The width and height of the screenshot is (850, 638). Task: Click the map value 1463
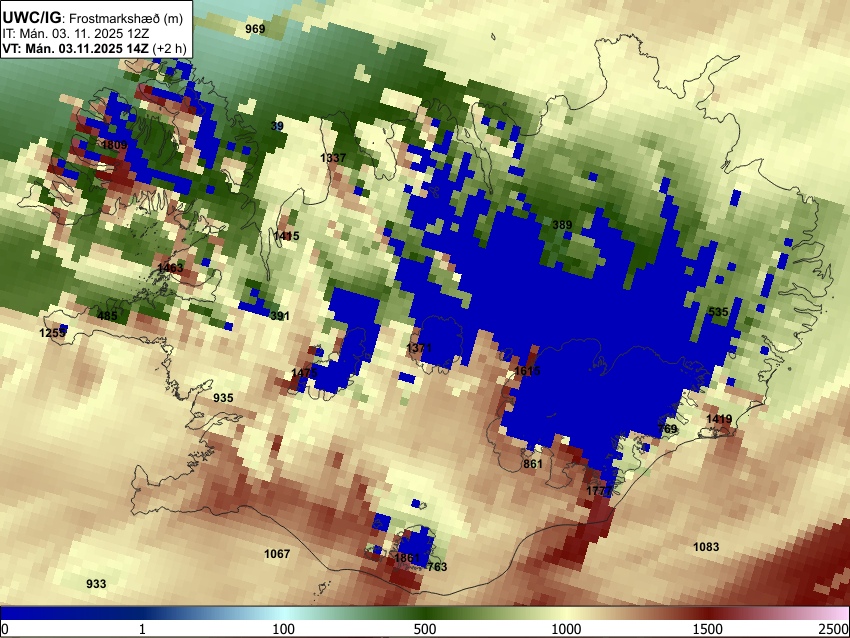170,268
